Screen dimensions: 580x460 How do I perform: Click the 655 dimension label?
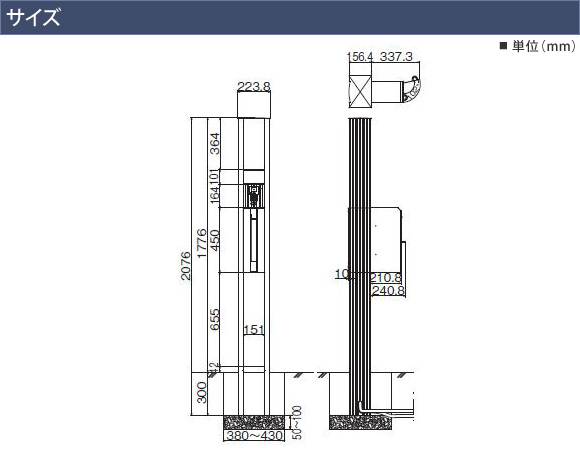(215, 319)
